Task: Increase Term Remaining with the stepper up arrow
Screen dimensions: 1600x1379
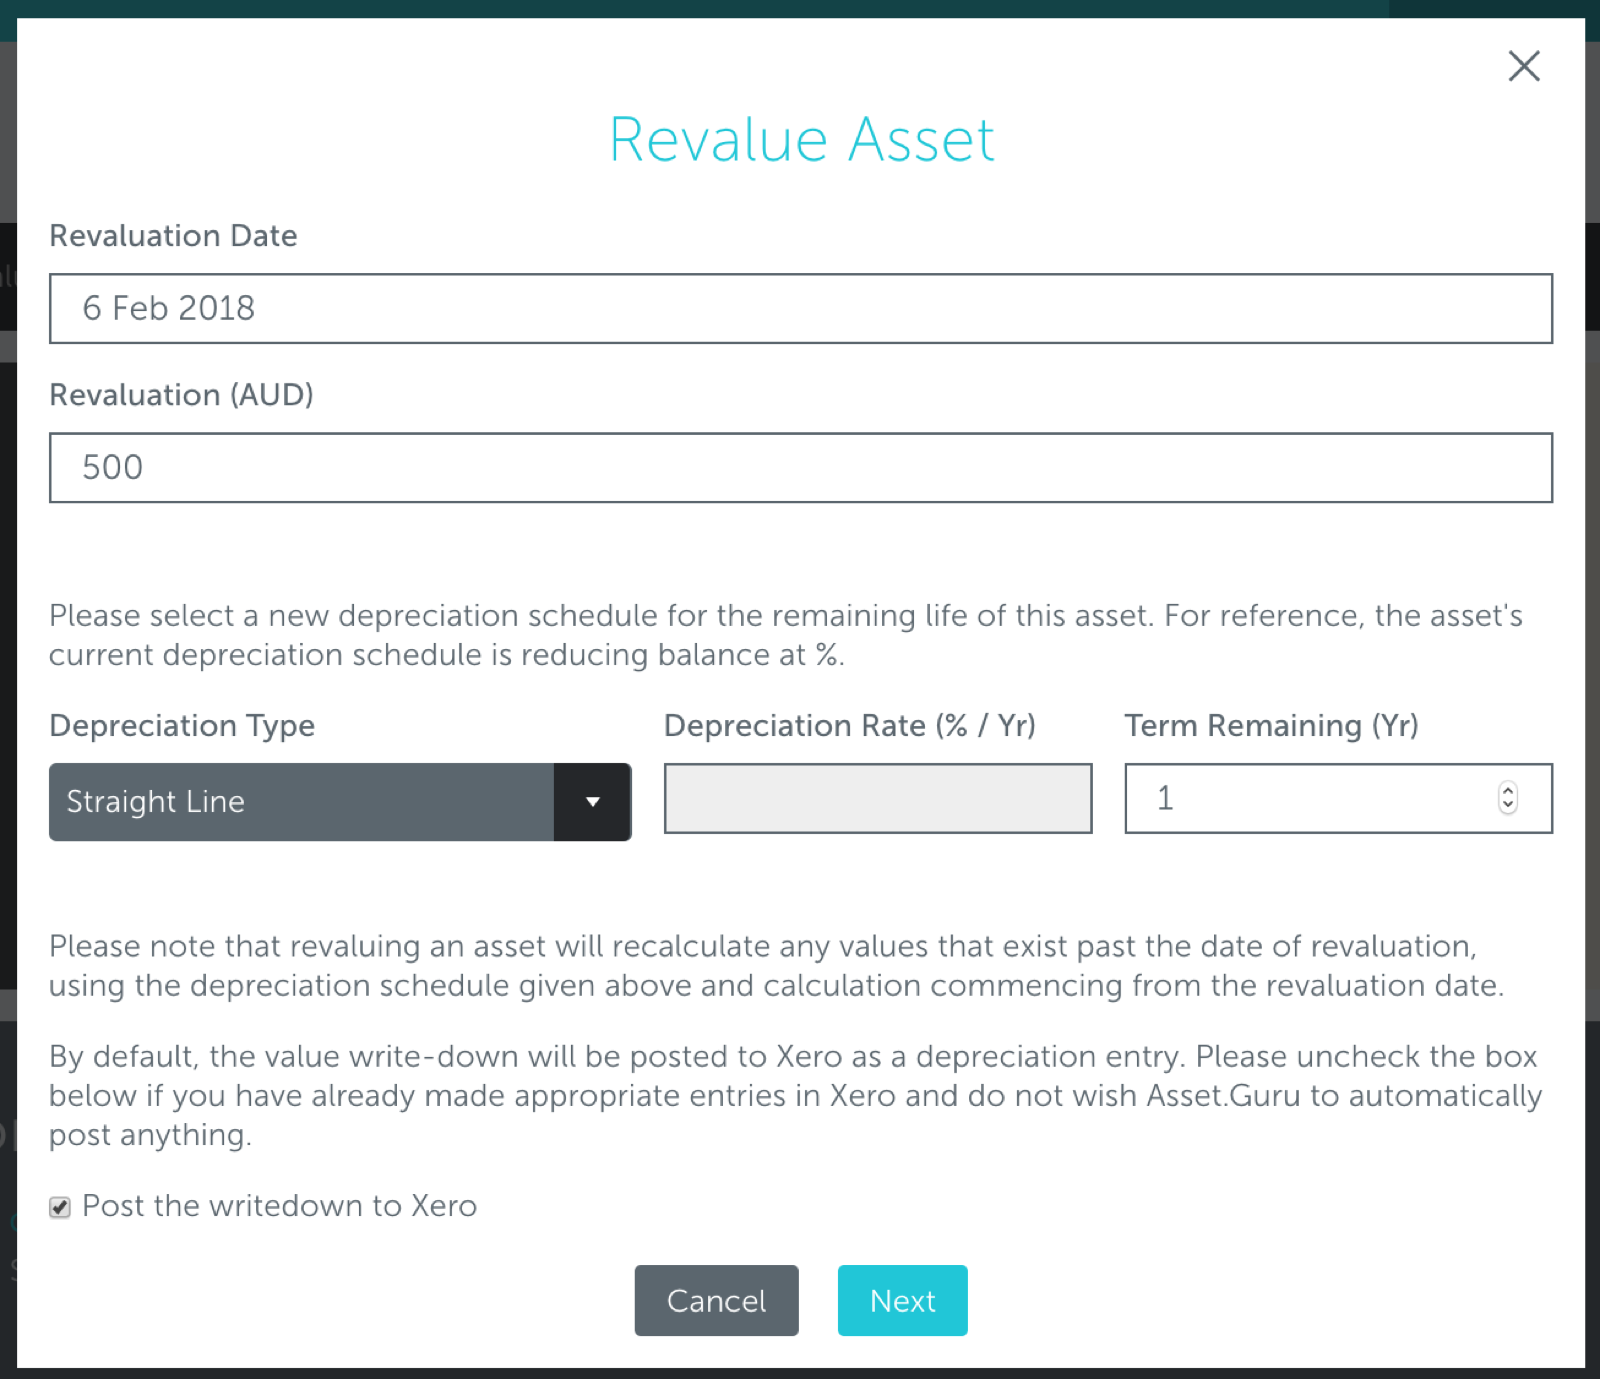Action: pyautogui.click(x=1506, y=791)
